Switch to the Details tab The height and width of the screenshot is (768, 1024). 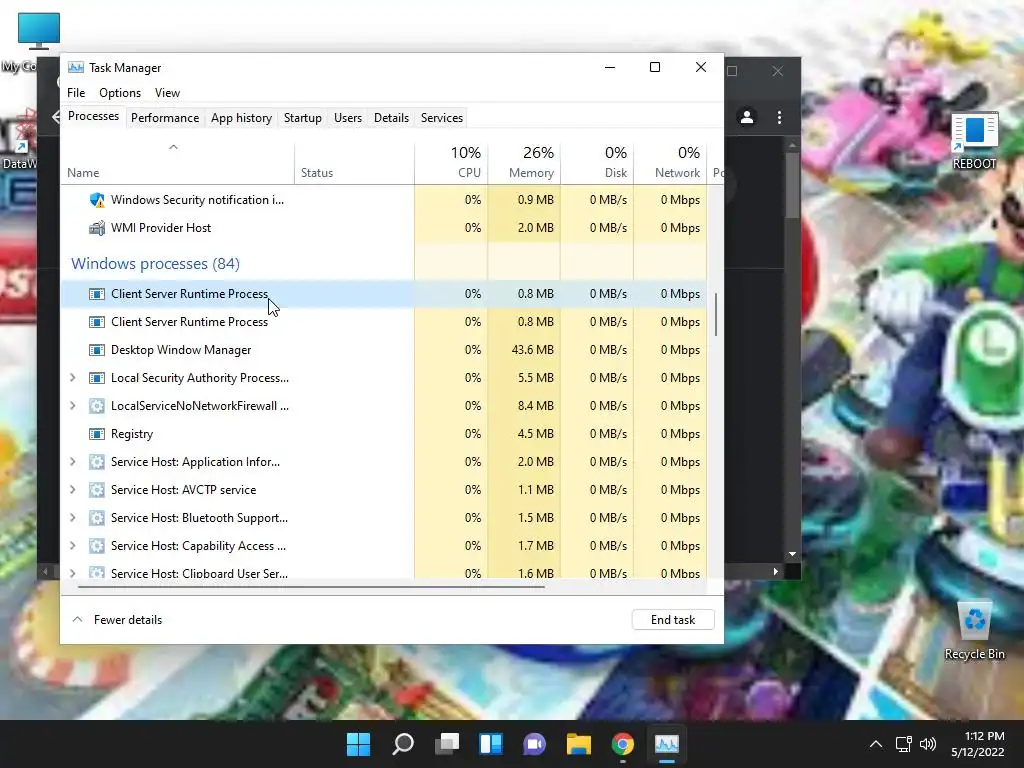[391, 118]
